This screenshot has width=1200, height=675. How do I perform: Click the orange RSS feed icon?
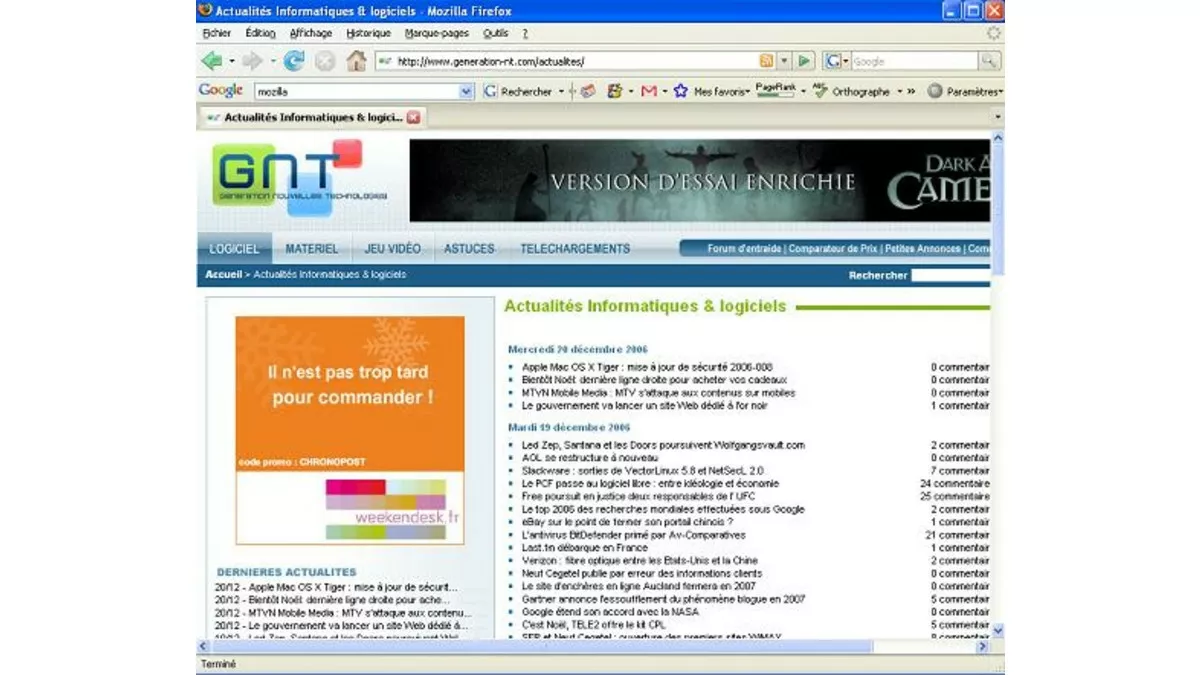(766, 61)
